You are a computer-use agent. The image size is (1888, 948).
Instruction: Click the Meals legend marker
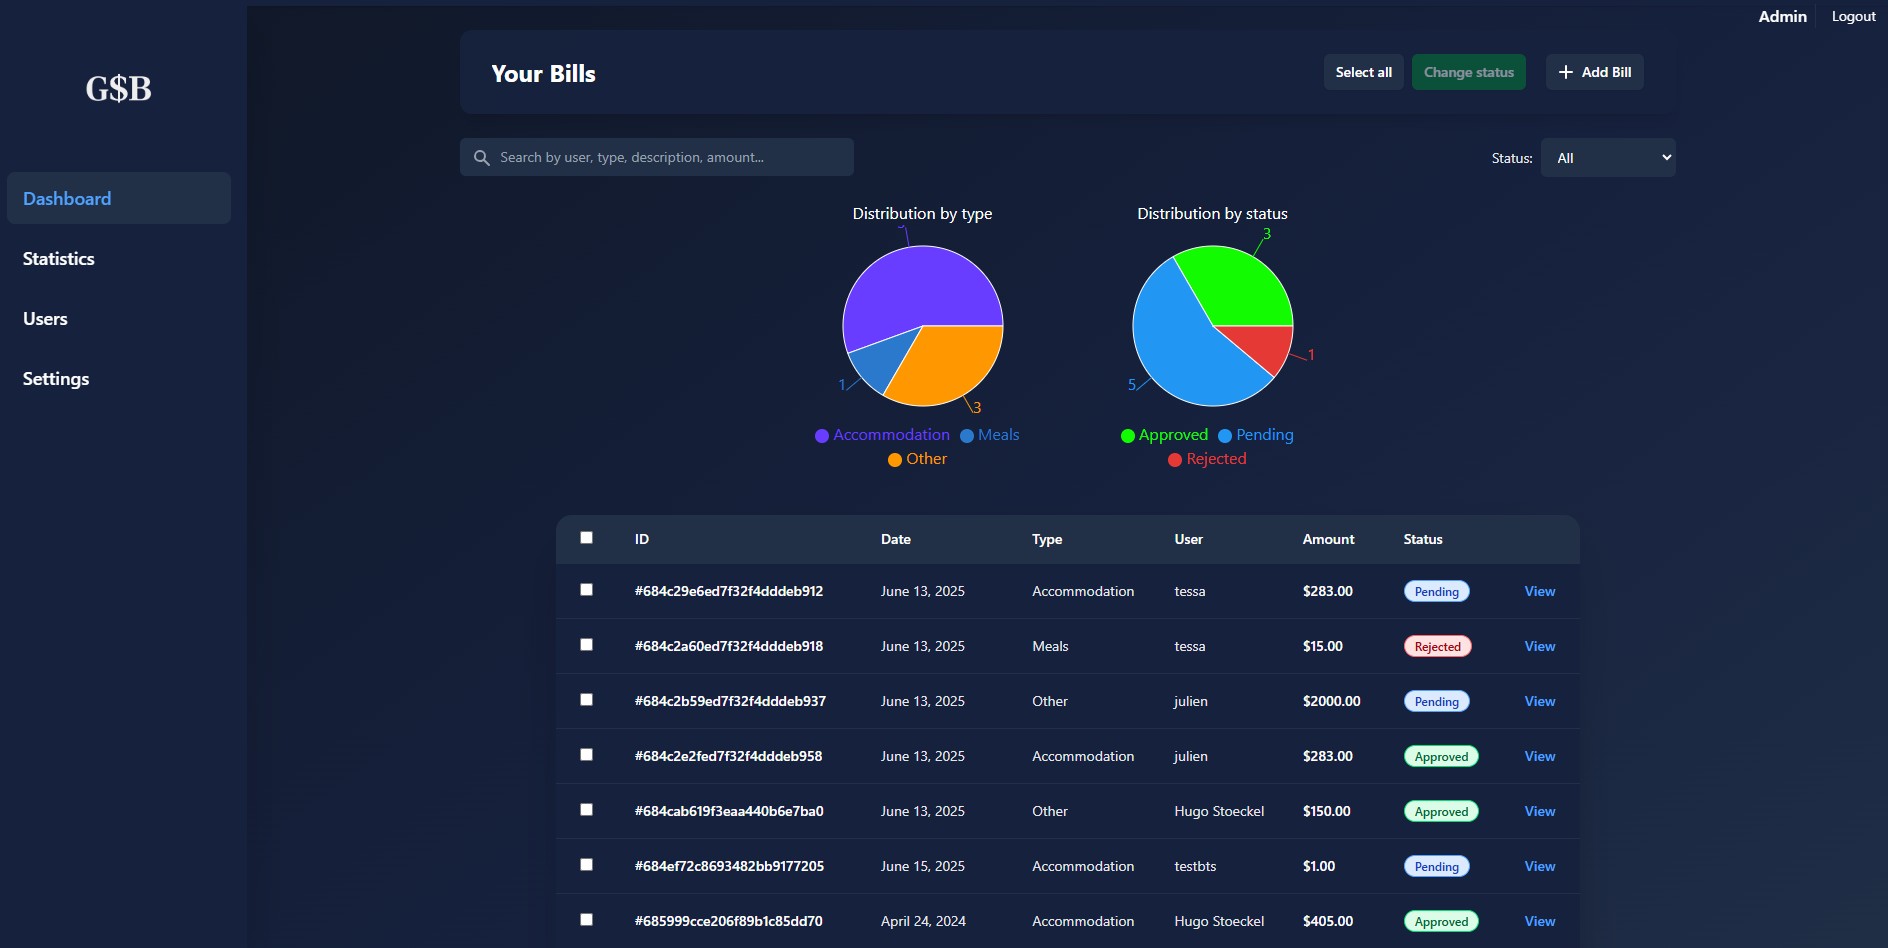pos(967,436)
